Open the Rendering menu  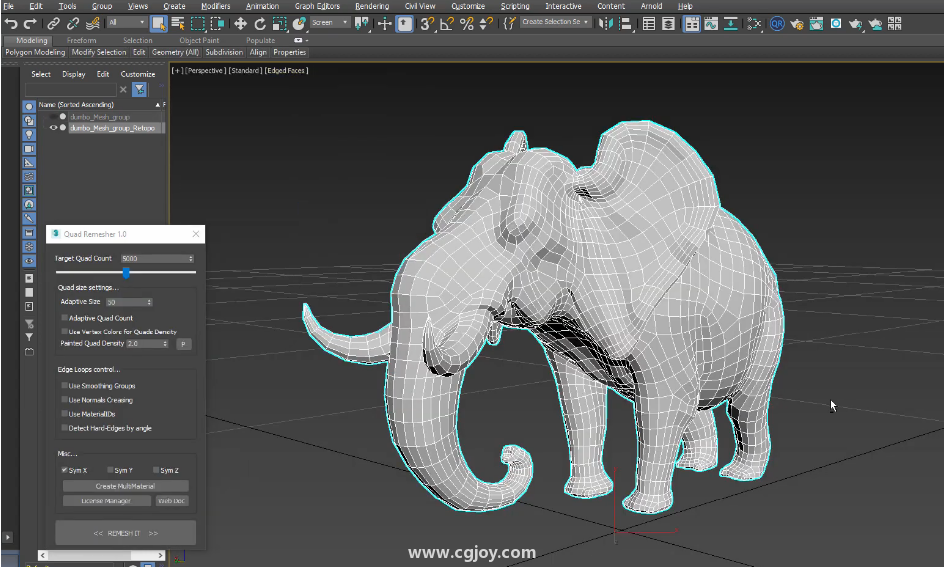point(371,6)
